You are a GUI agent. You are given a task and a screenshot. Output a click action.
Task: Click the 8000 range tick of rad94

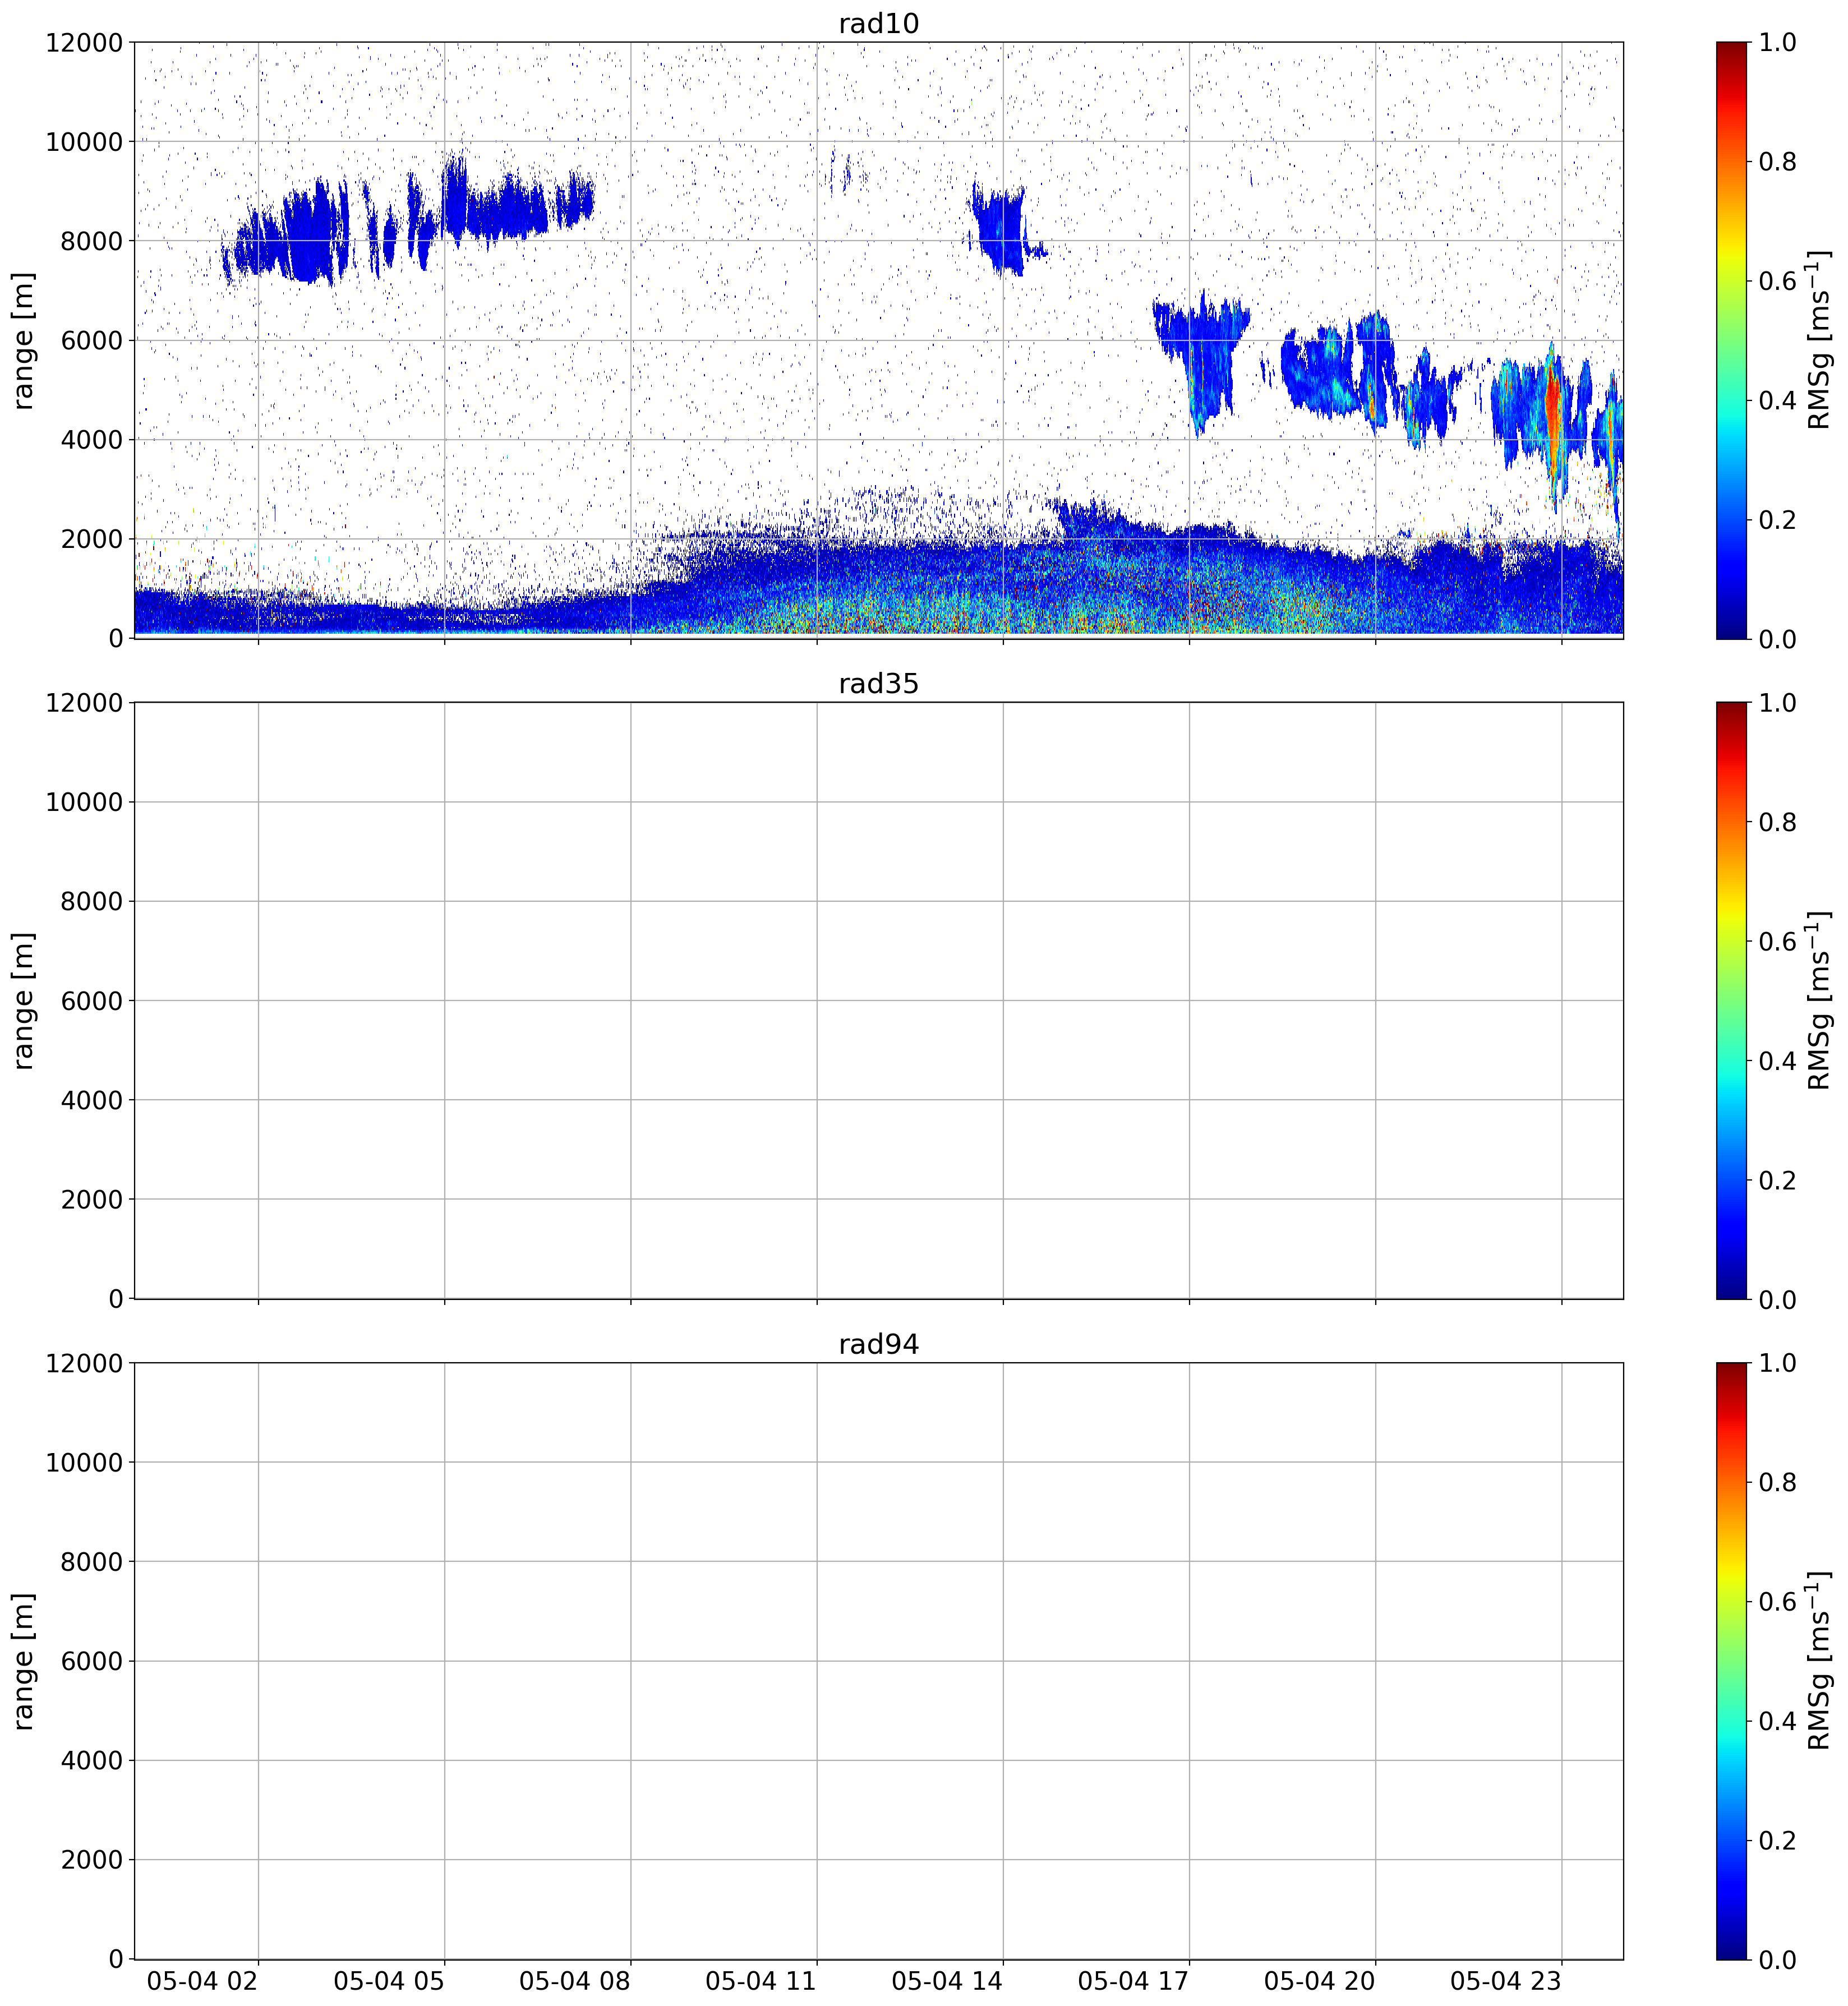(x=91, y=1562)
